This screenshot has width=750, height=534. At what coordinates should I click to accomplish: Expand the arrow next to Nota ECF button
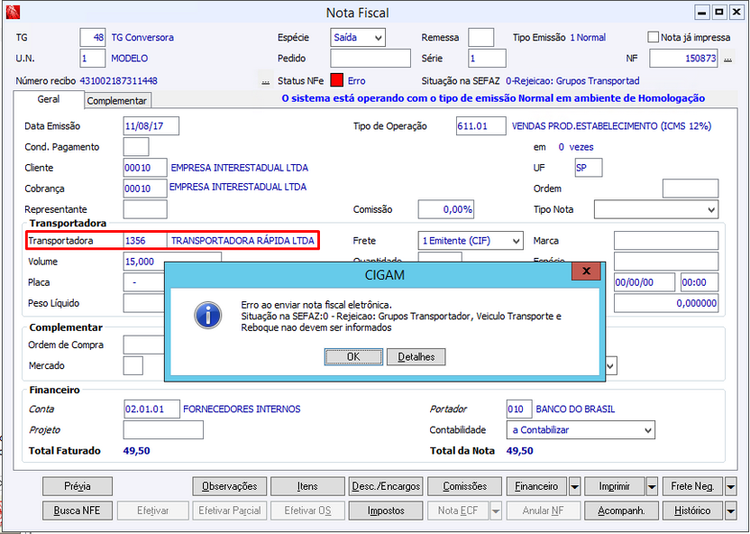496,511
